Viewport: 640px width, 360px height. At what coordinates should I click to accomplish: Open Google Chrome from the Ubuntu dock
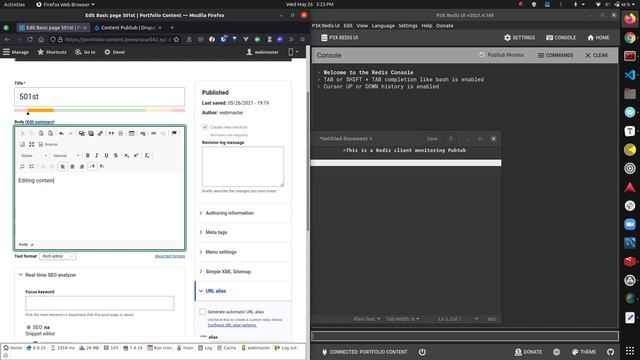coord(630,38)
